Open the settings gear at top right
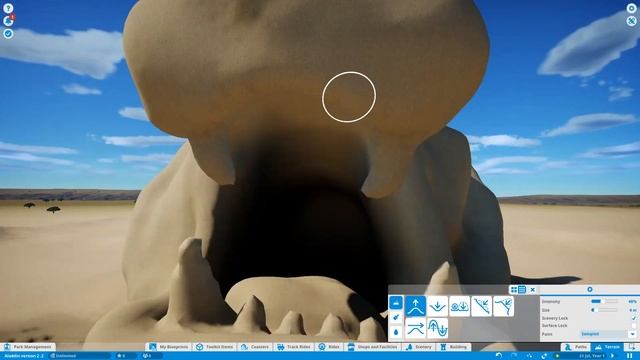This screenshot has height=360, width=640. [631, 8]
